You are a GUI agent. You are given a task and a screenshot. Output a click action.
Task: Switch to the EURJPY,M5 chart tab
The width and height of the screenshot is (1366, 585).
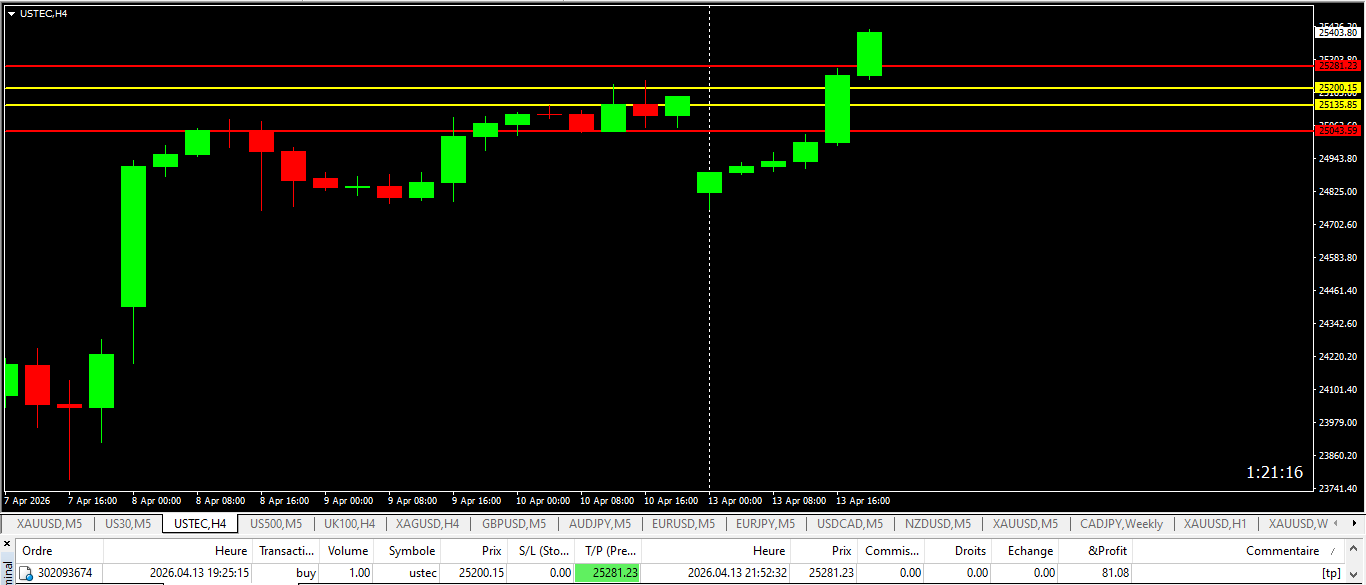click(x=765, y=524)
